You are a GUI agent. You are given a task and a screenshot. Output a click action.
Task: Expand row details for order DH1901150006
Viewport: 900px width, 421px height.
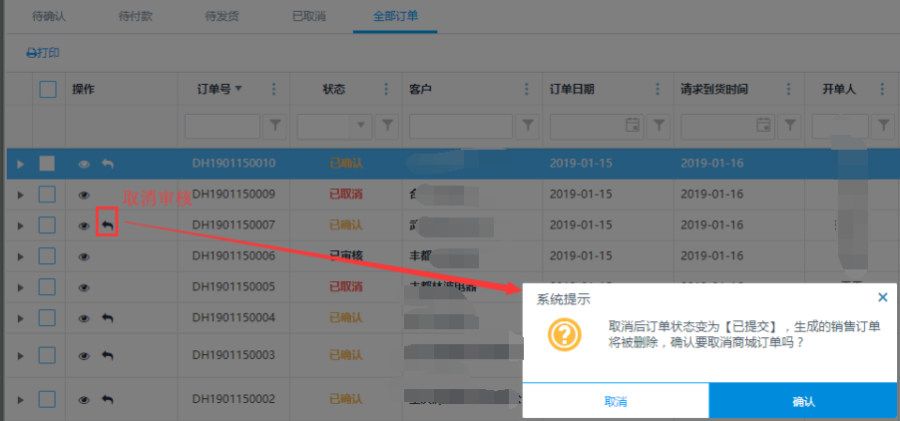19,256
